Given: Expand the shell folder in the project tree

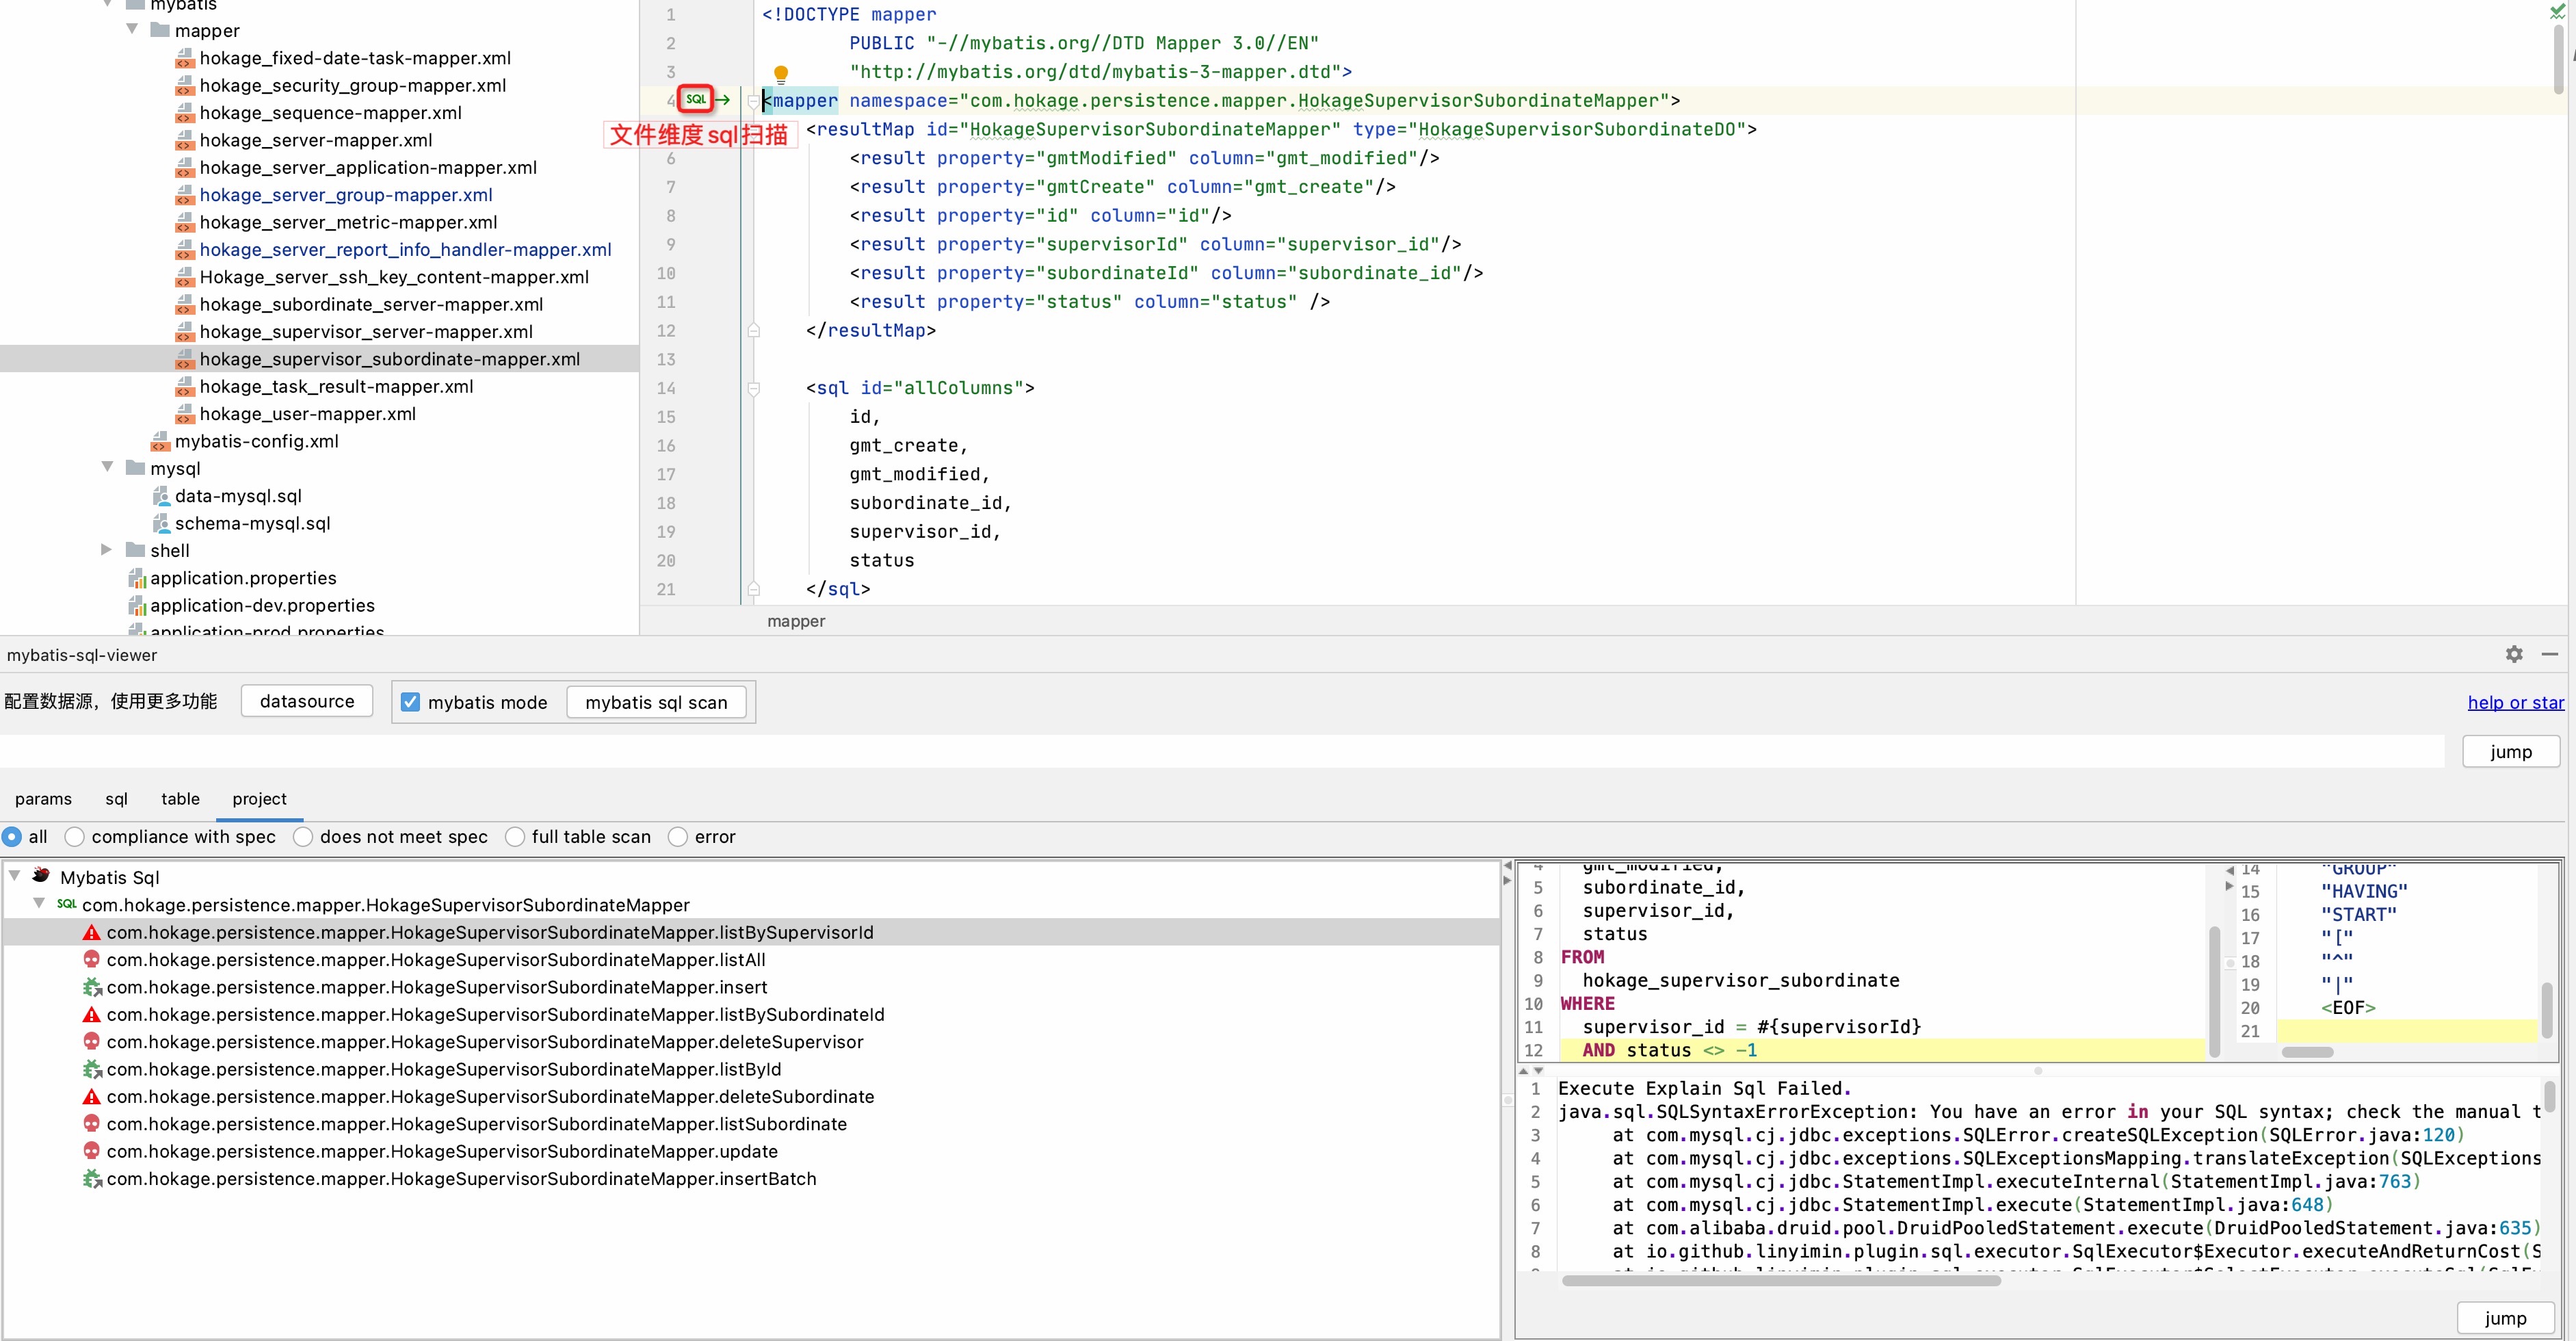Looking at the screenshot, I should pos(107,550).
